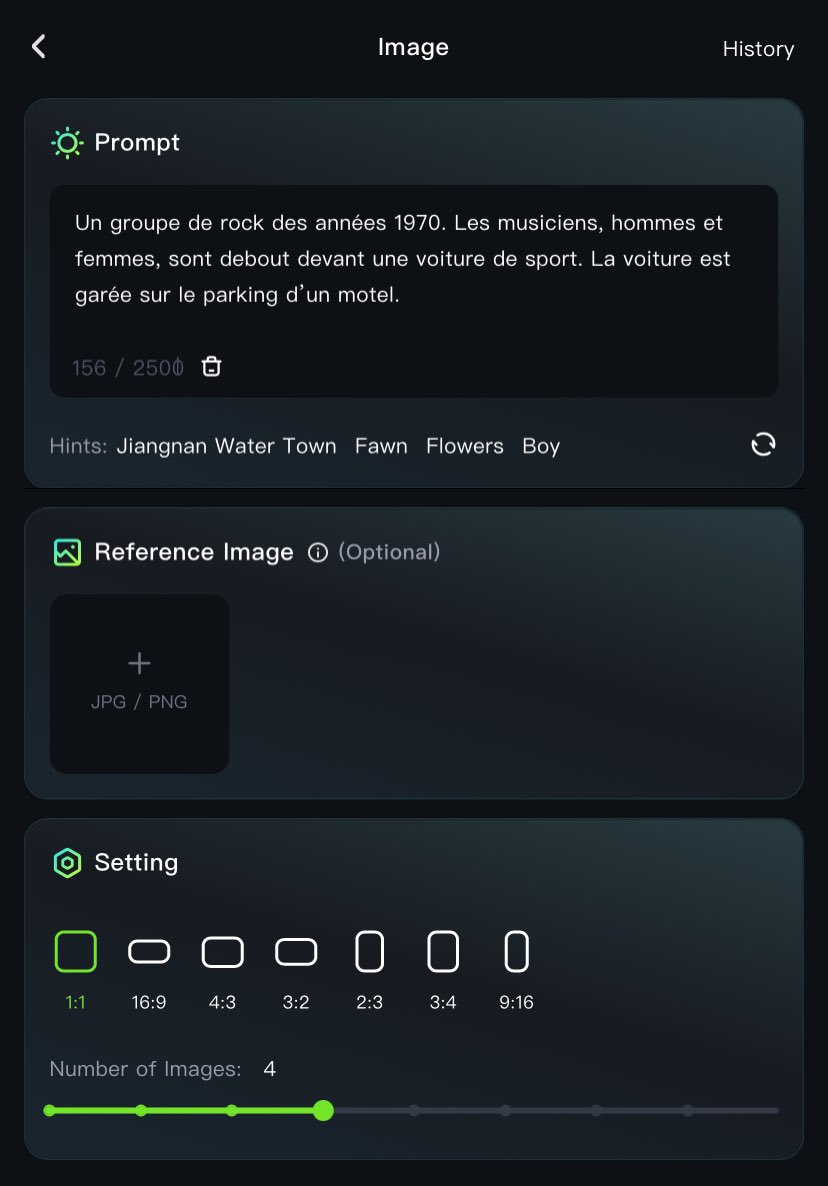
Task: Pick the 4:3 aspect ratio
Action: coord(222,952)
